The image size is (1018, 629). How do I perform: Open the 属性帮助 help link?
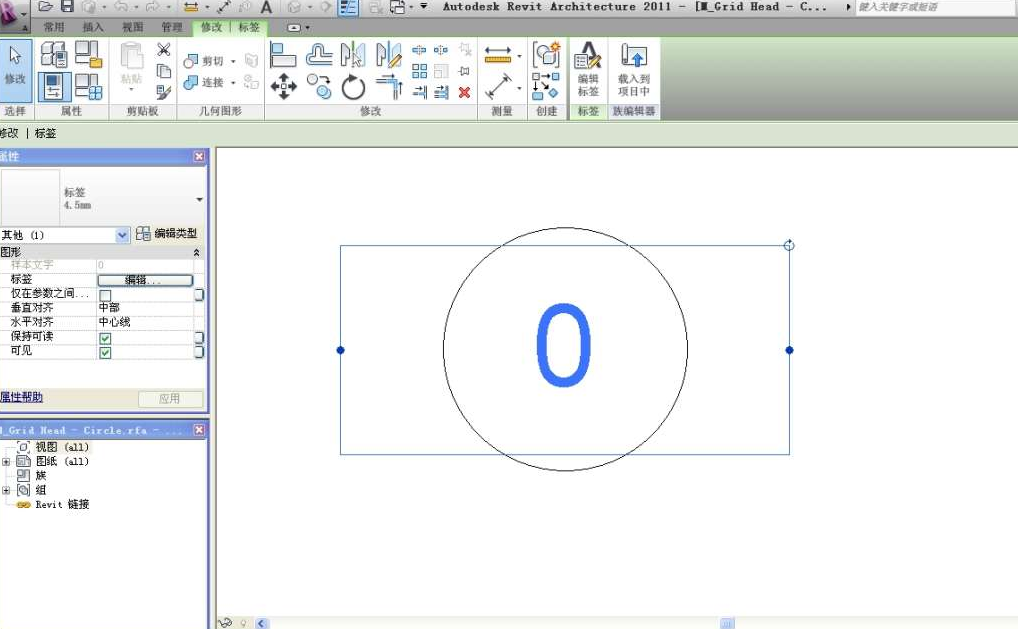click(x=21, y=397)
